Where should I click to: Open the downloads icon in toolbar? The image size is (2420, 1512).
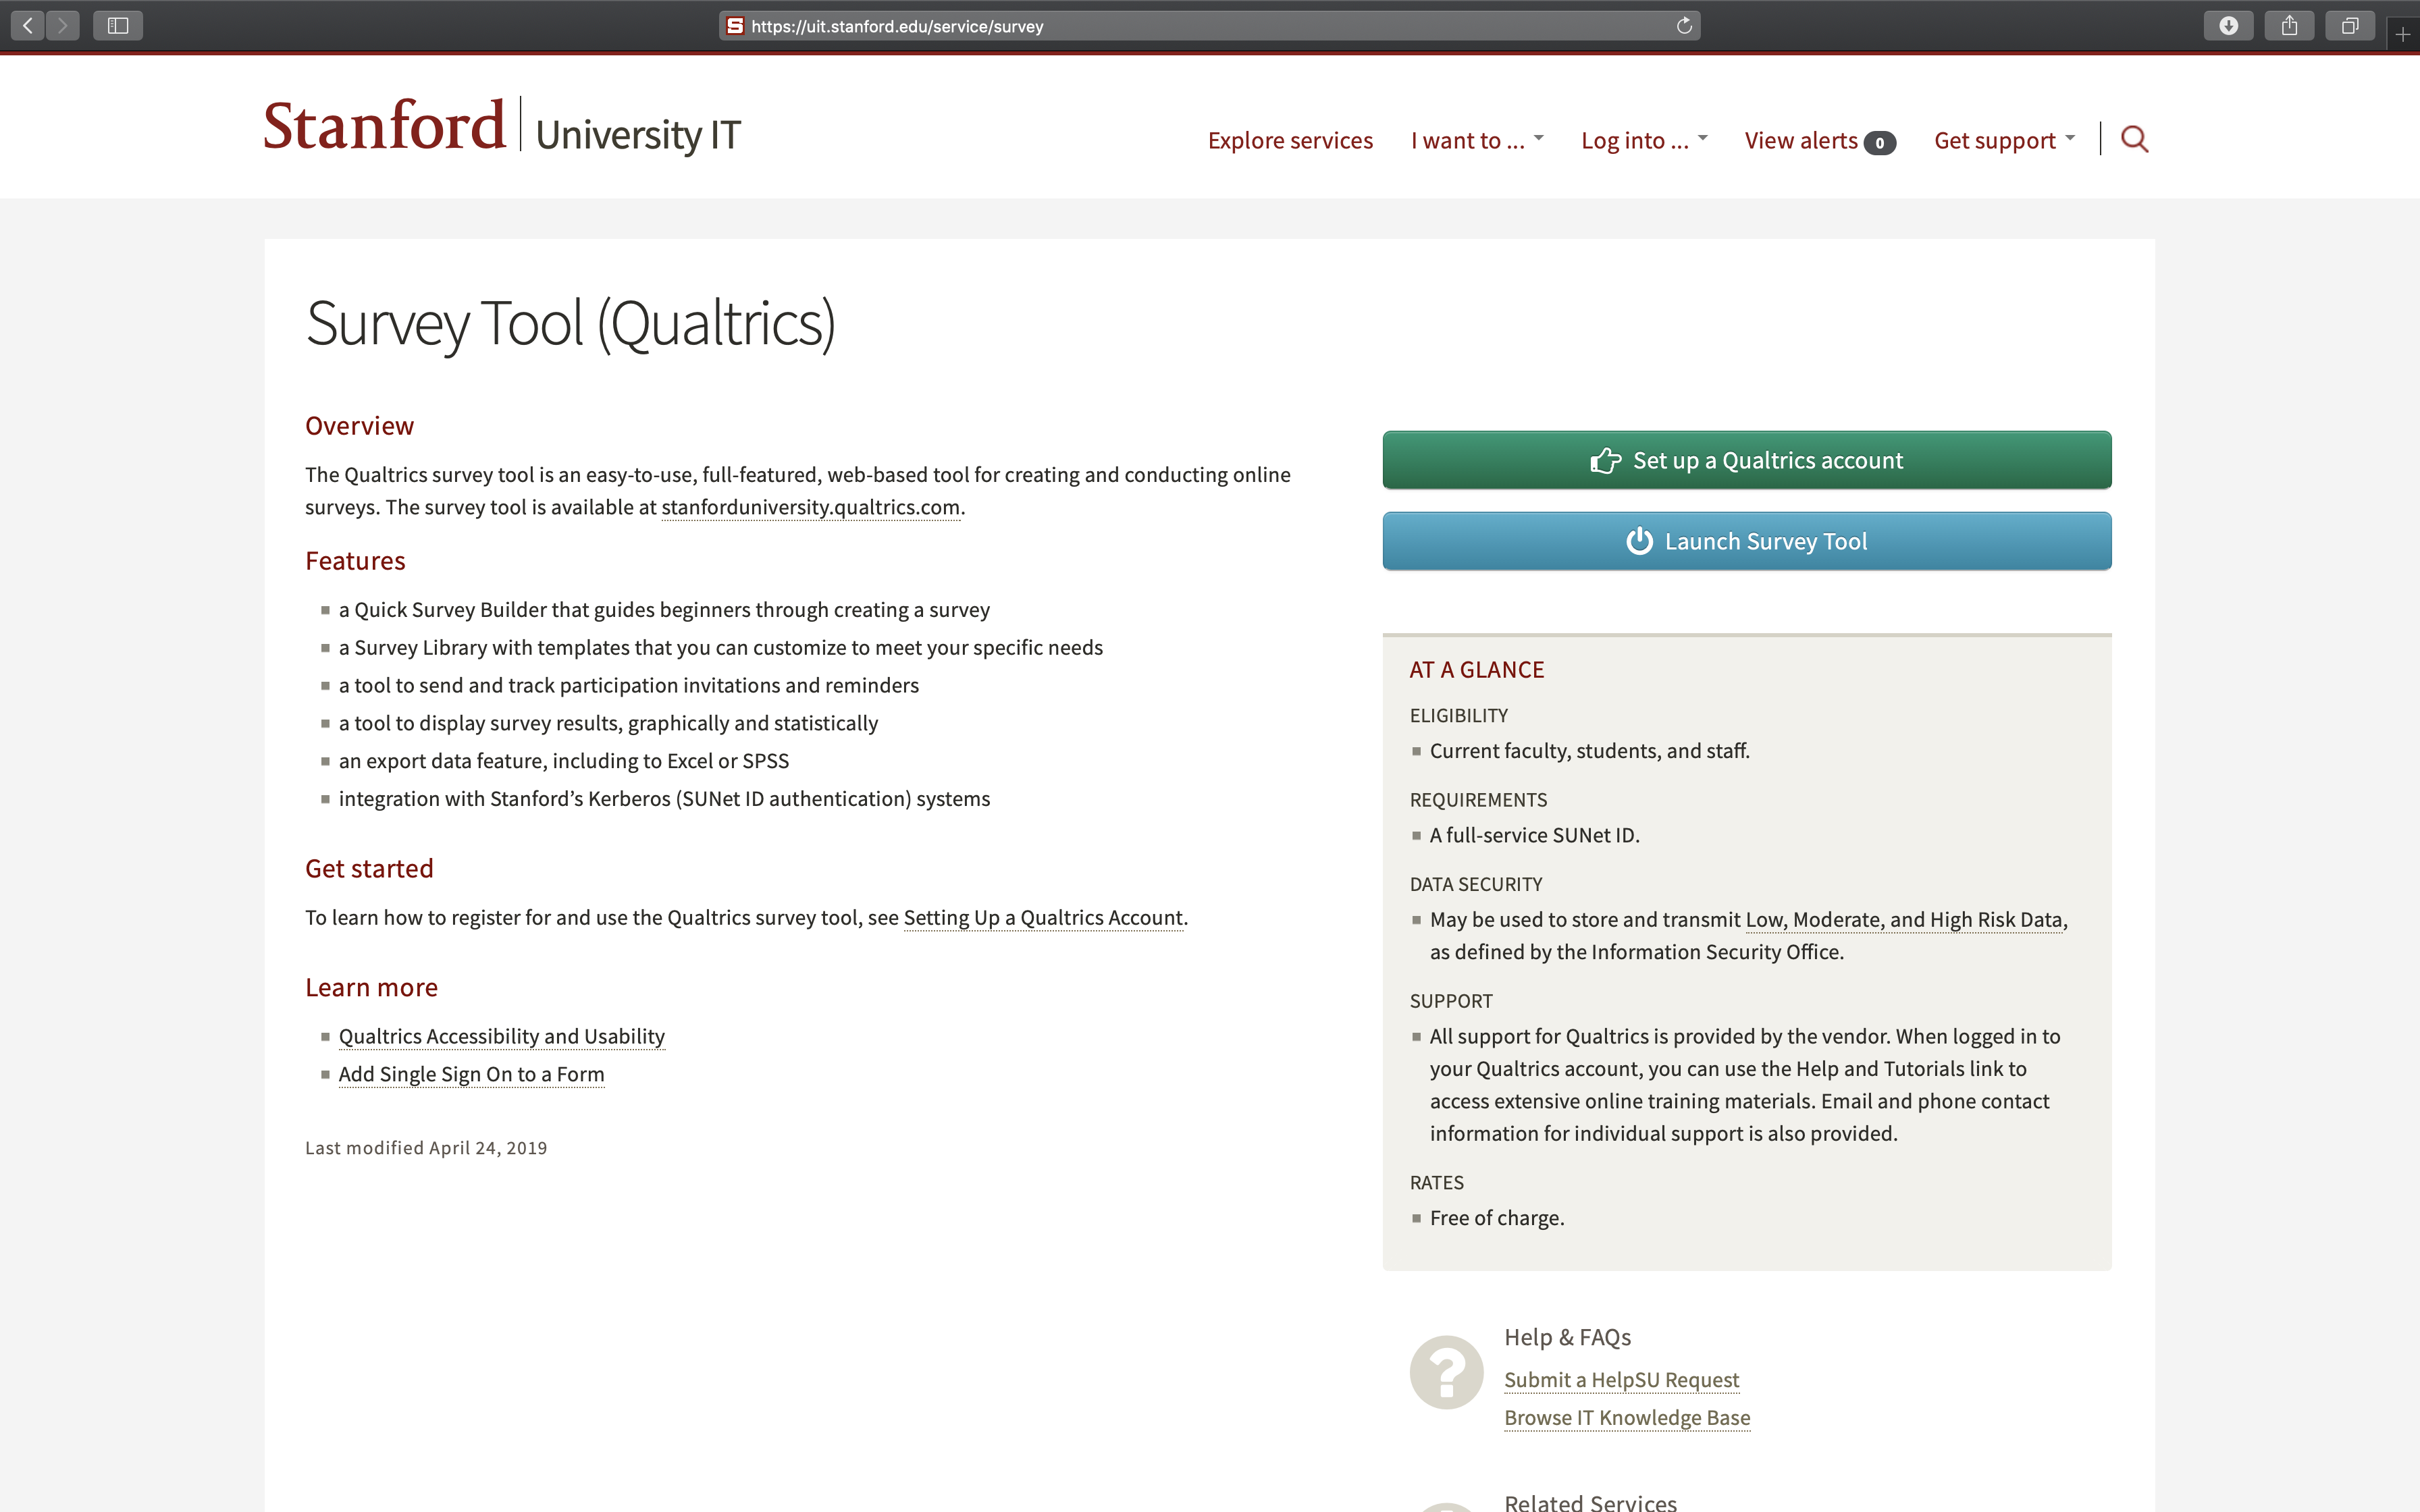pyautogui.click(x=2228, y=26)
